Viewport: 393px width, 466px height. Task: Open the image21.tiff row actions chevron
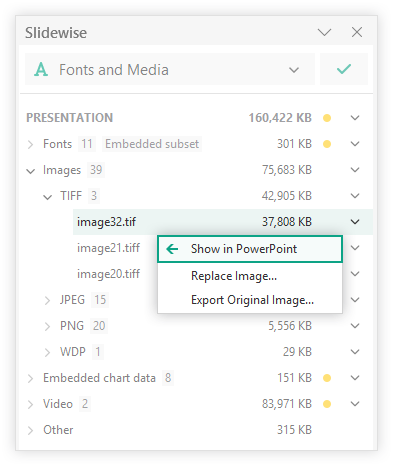click(355, 248)
